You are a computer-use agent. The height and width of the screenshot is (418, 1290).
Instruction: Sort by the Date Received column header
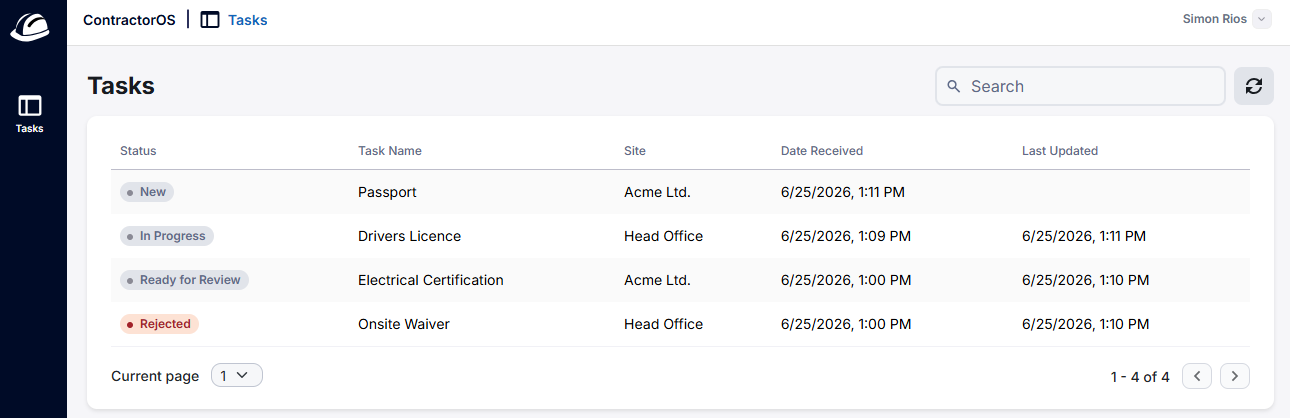pyautogui.click(x=822, y=151)
